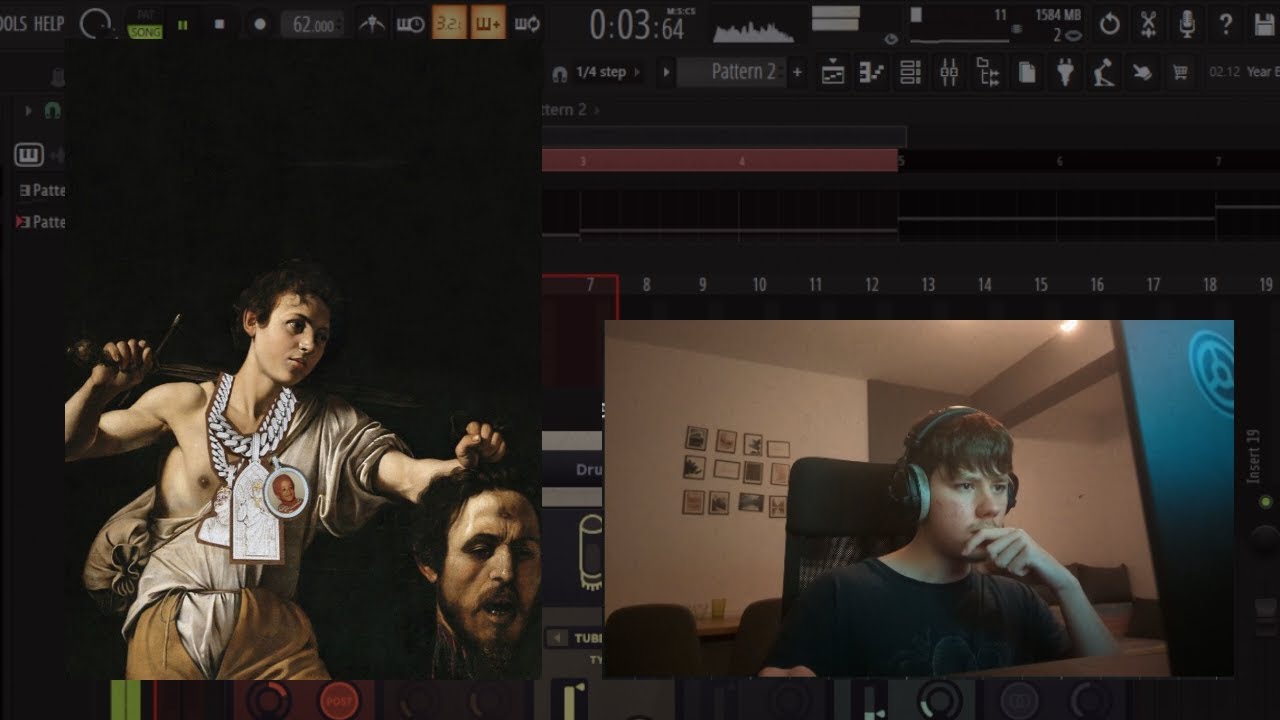Click the microphone one-click recording icon

(x=1187, y=24)
